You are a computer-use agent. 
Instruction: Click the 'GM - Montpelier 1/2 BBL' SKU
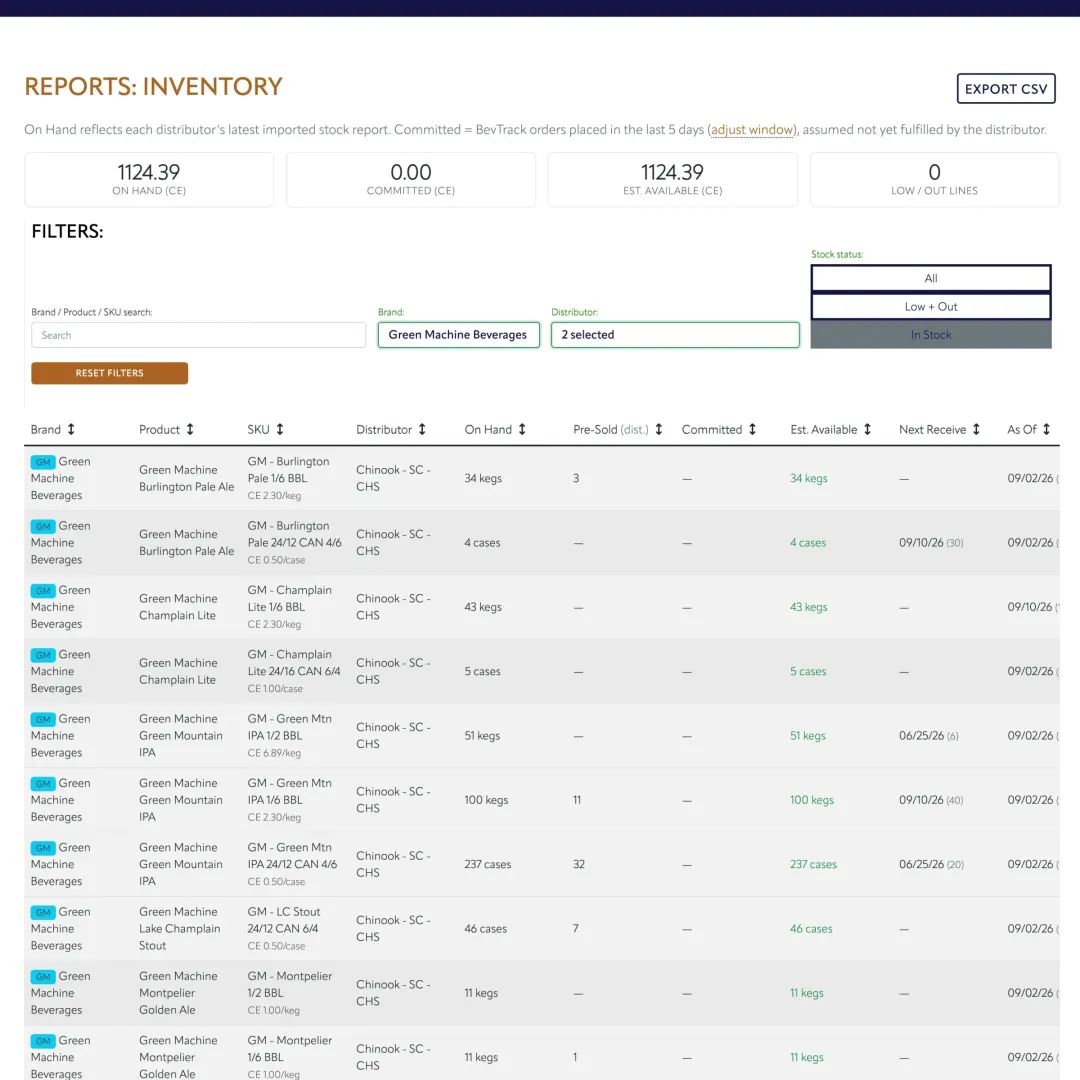[x=289, y=984]
